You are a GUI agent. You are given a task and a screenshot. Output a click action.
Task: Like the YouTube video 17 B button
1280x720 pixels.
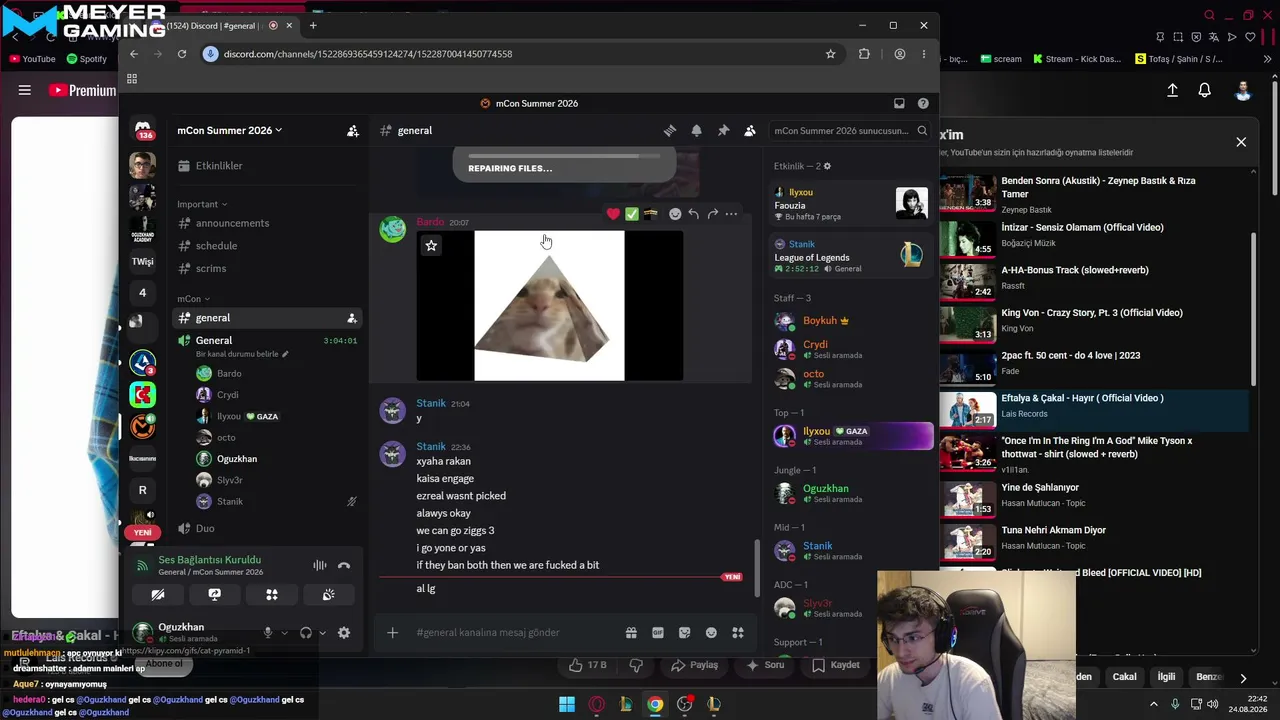[x=588, y=665]
